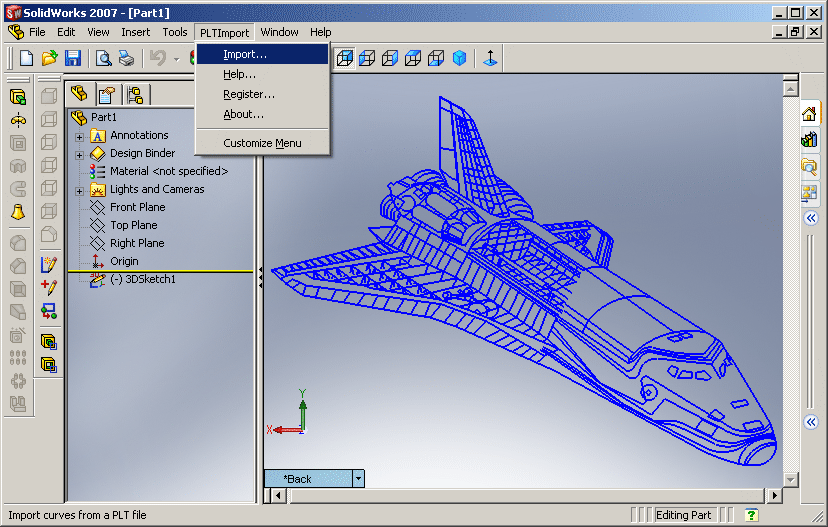
Task: Open the Insert menu
Action: click(x=136, y=32)
